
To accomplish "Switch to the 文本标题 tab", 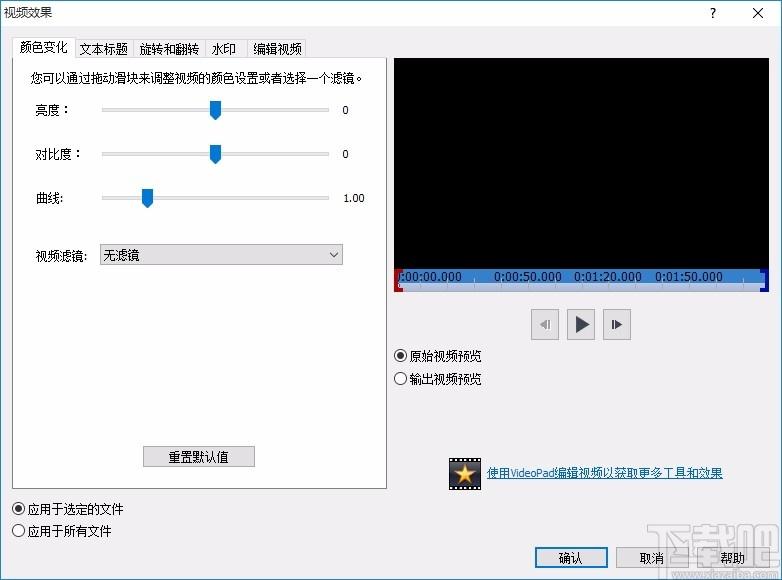I will (x=104, y=49).
